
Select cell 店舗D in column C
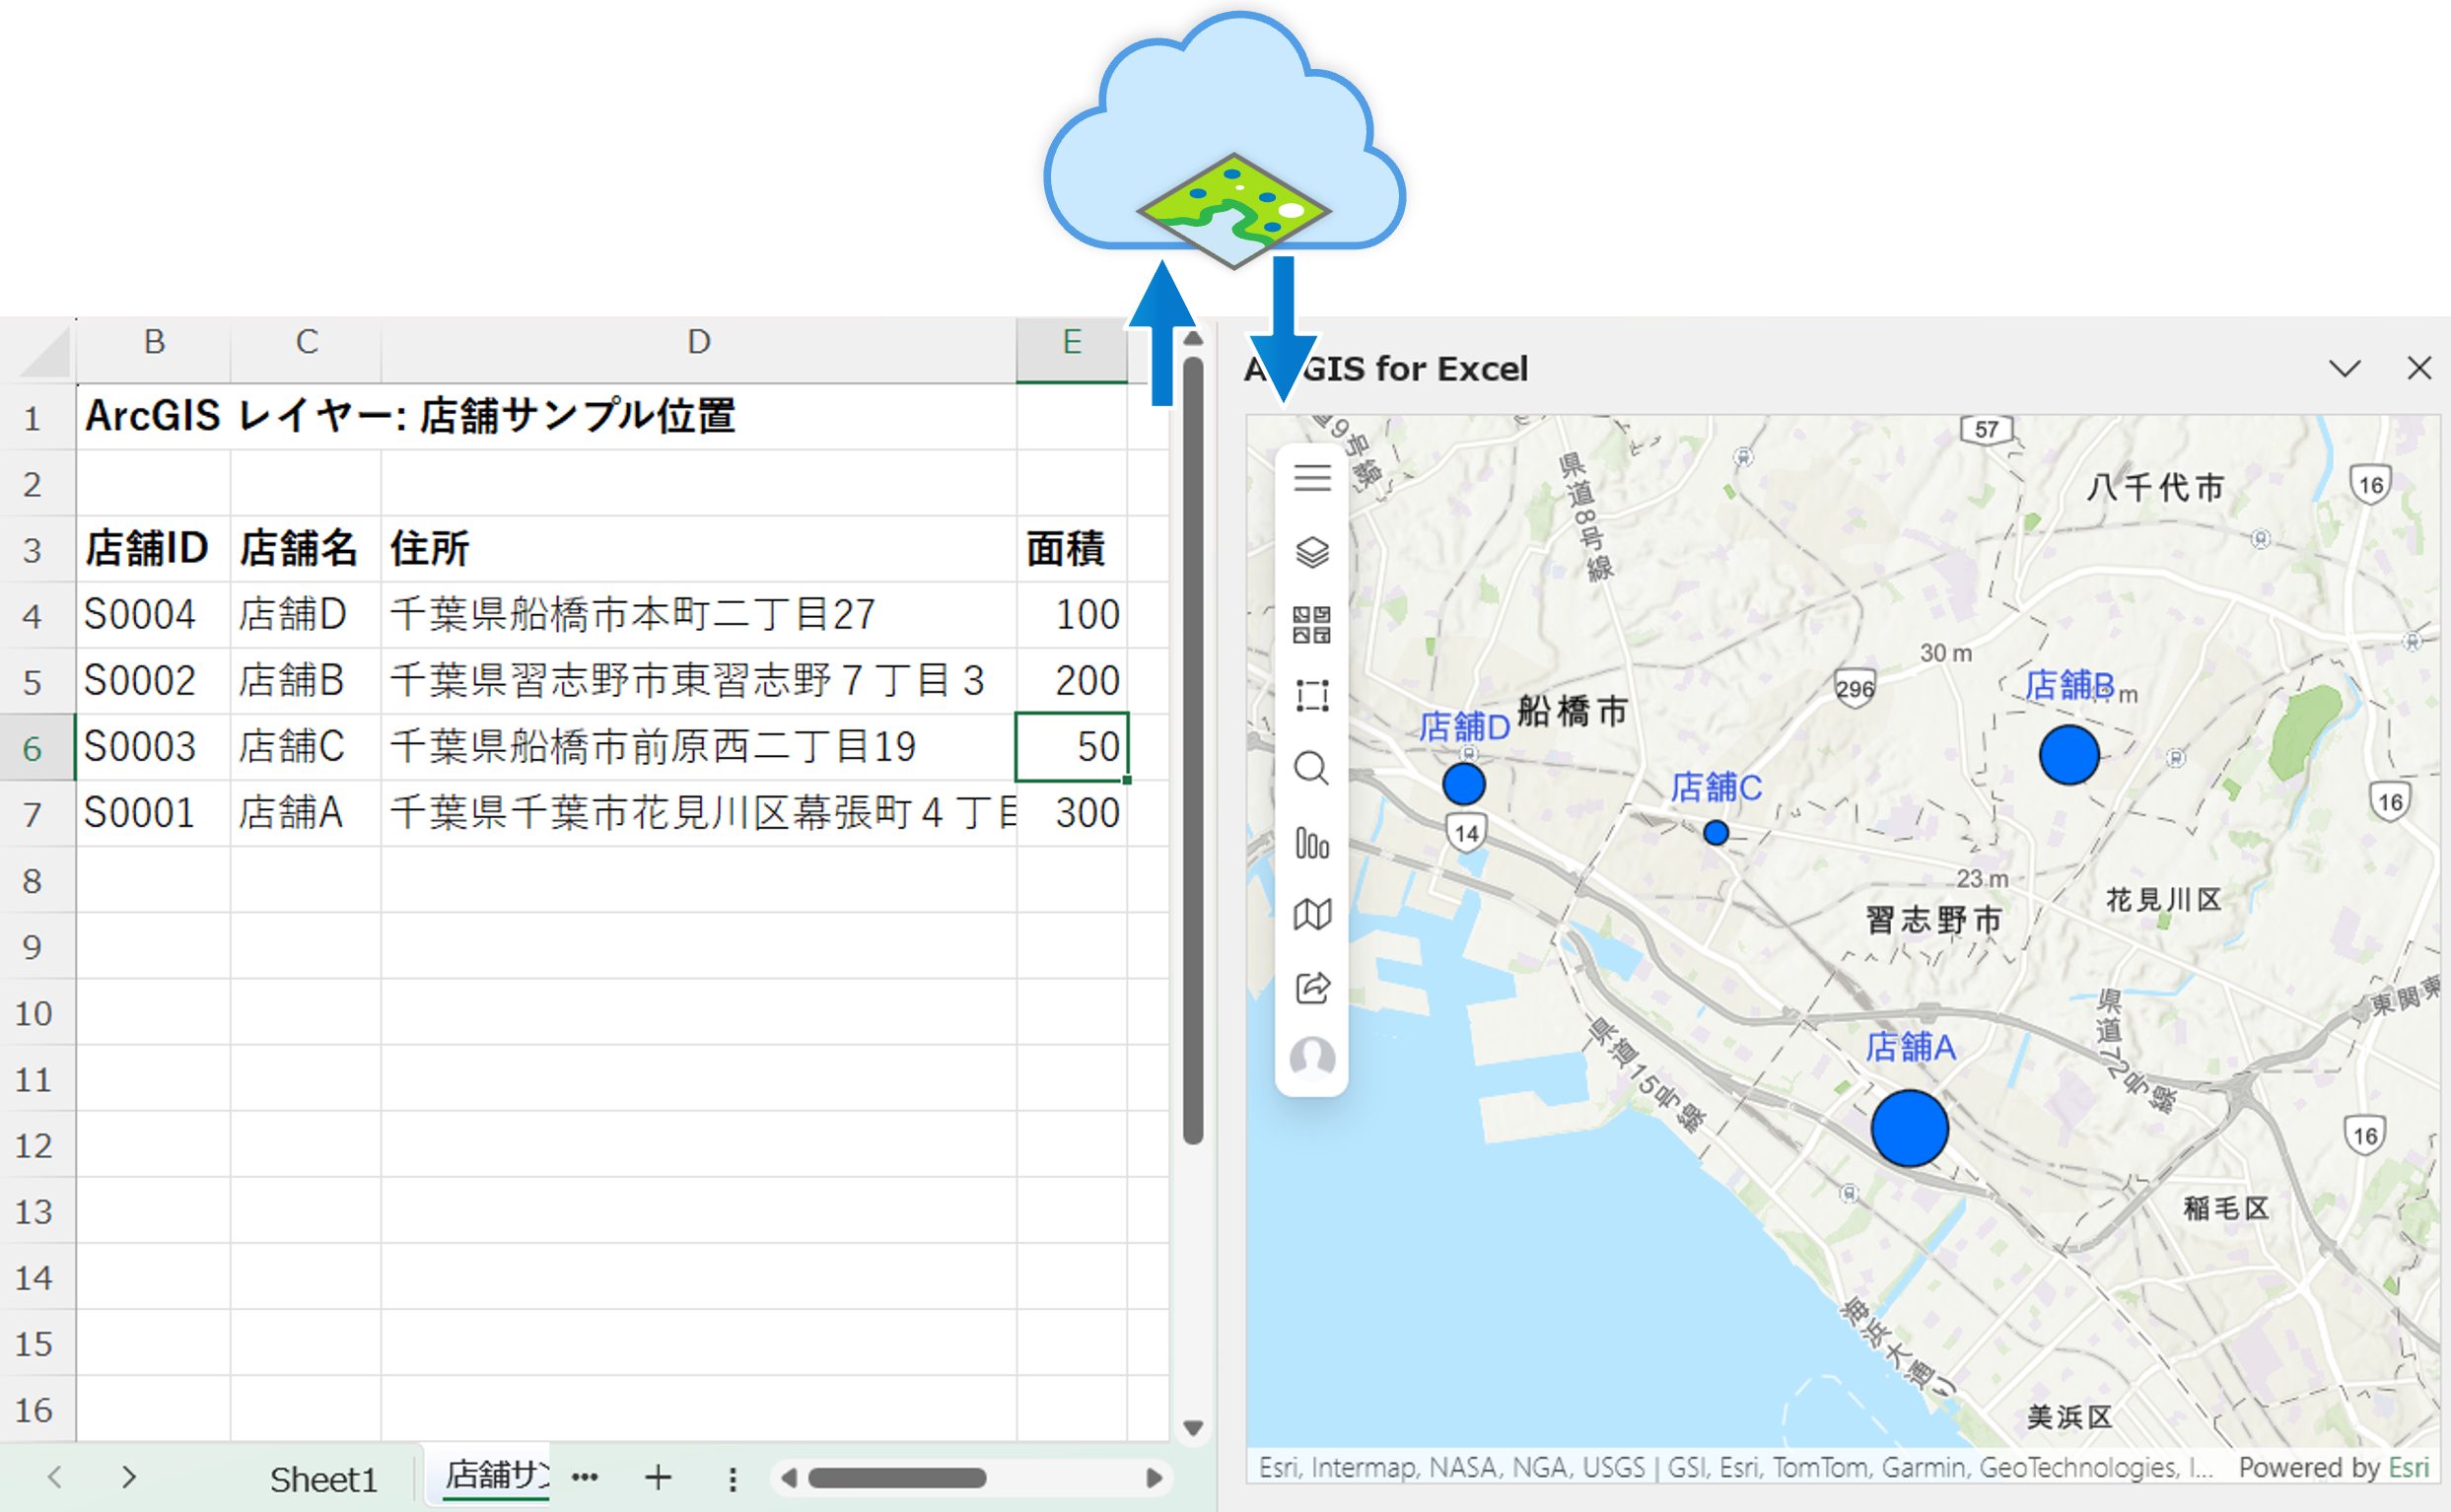pyautogui.click(x=305, y=614)
